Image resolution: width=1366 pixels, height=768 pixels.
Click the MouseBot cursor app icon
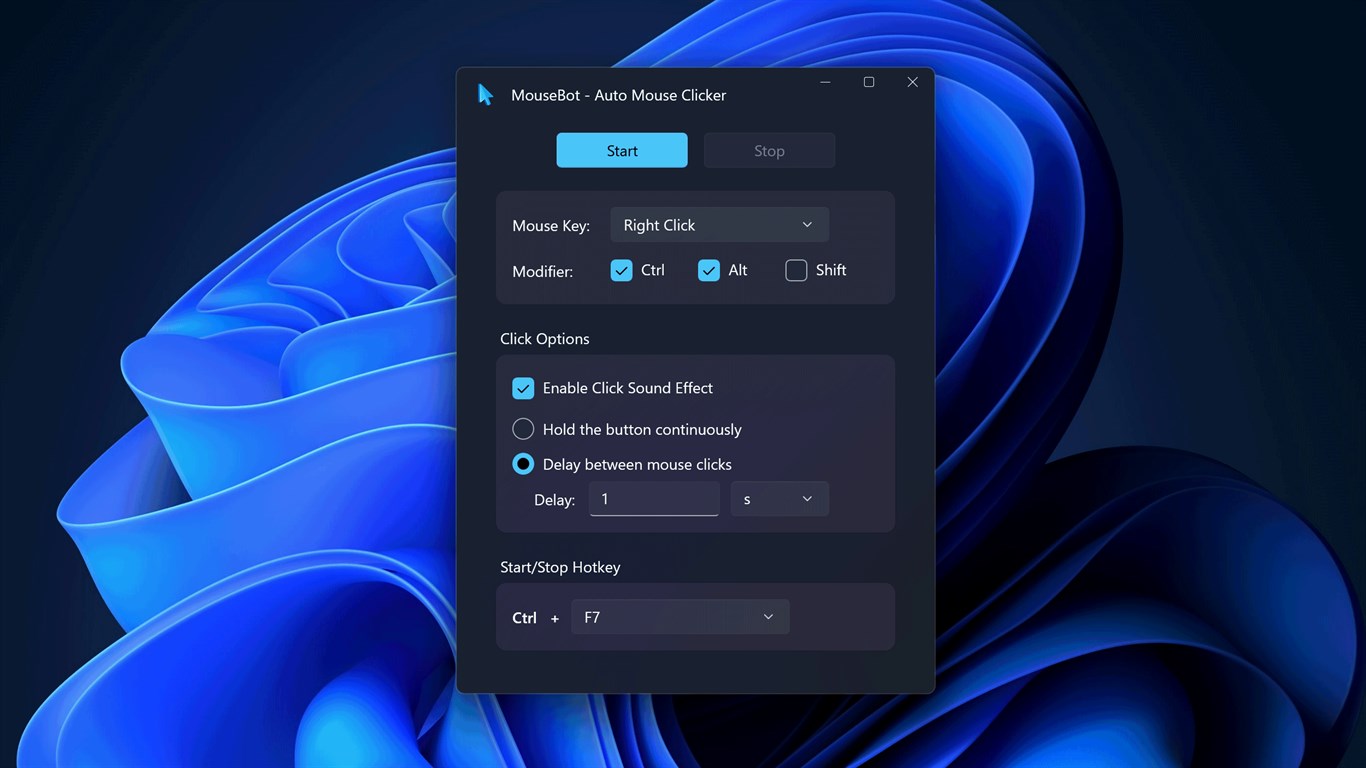click(x=486, y=95)
